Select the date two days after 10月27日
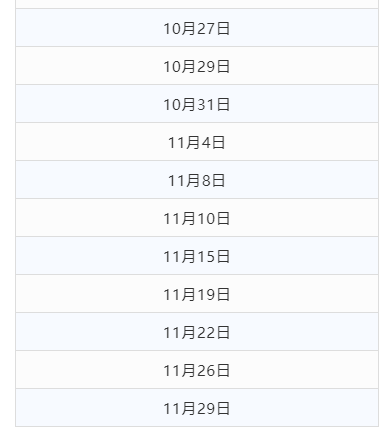389x436 pixels. [x=197, y=66]
